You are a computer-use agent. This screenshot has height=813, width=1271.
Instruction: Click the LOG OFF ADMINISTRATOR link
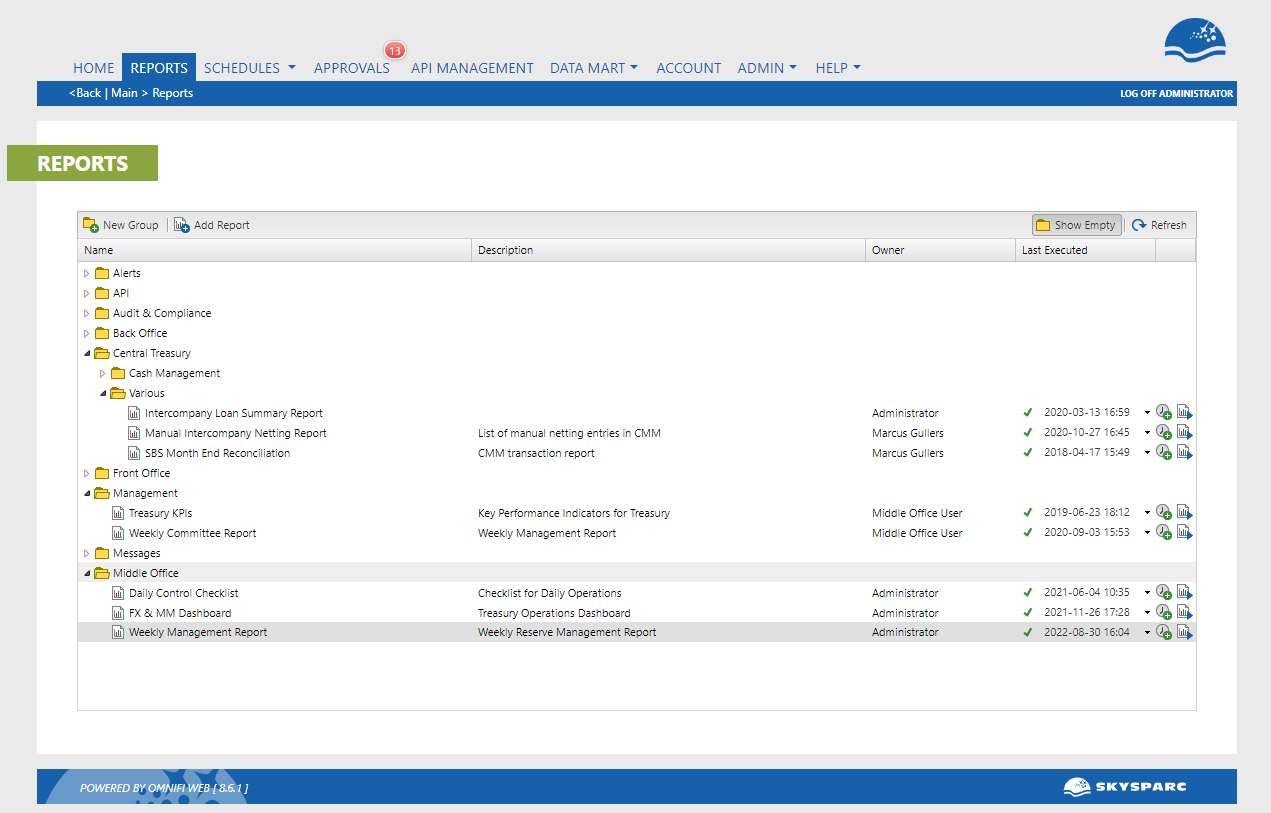1177,93
